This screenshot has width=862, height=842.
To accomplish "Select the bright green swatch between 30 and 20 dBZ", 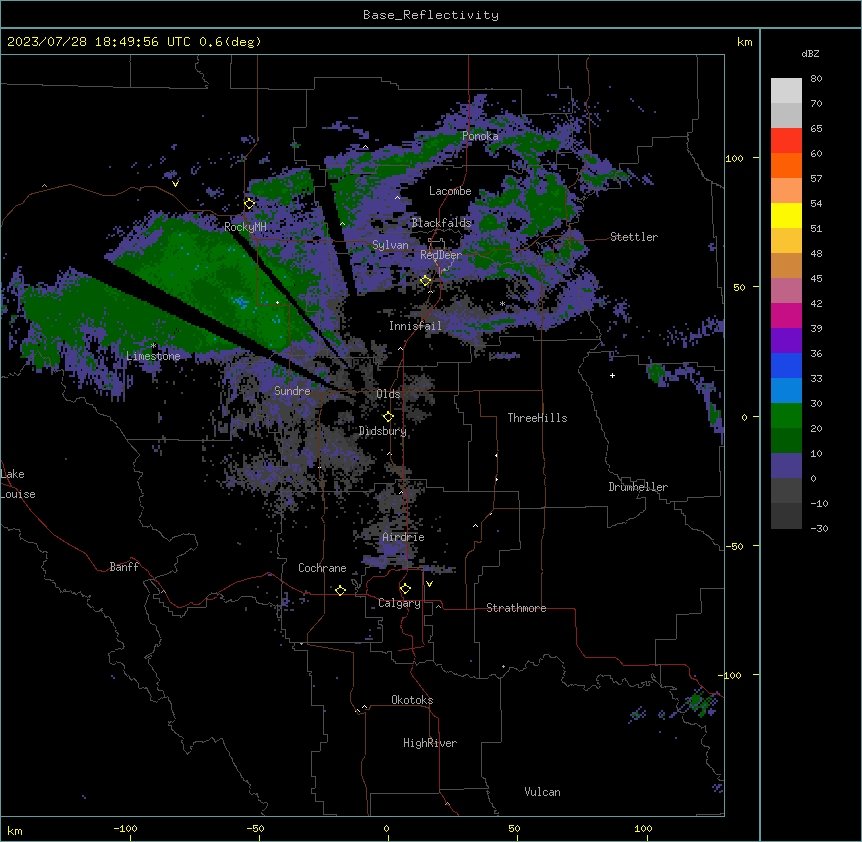I will coord(786,416).
